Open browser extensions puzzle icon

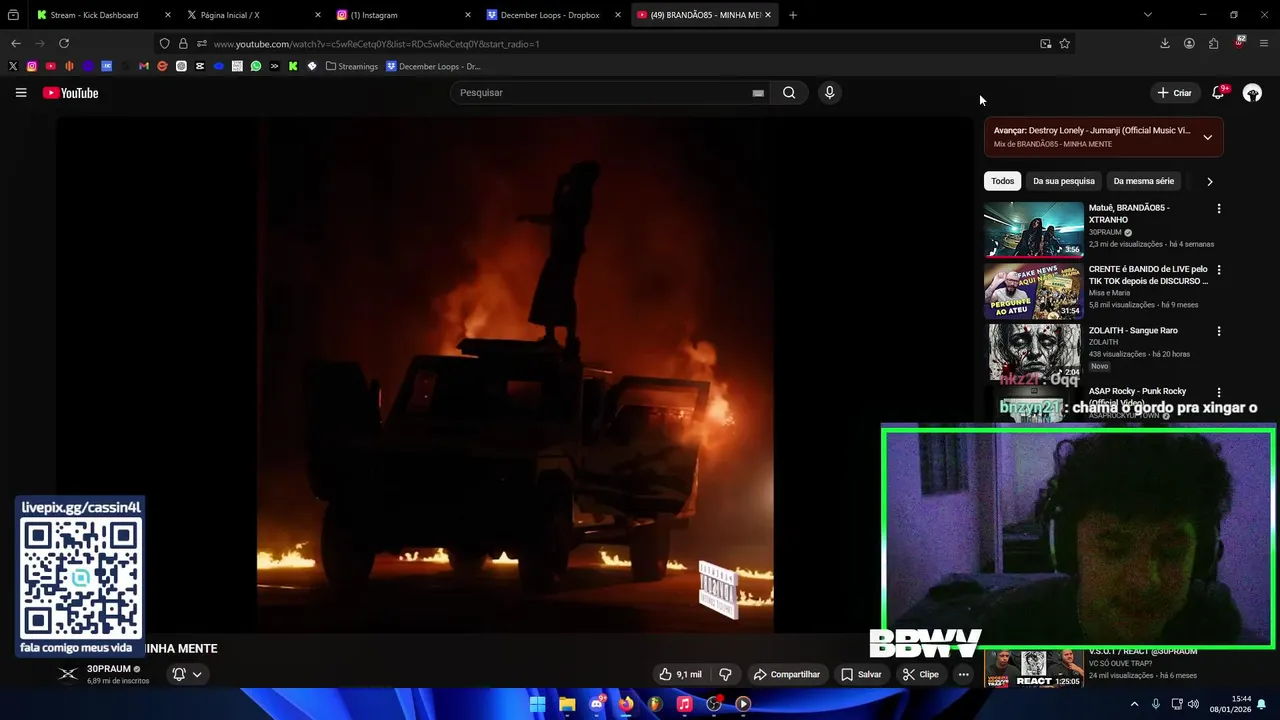pyautogui.click(x=1213, y=44)
